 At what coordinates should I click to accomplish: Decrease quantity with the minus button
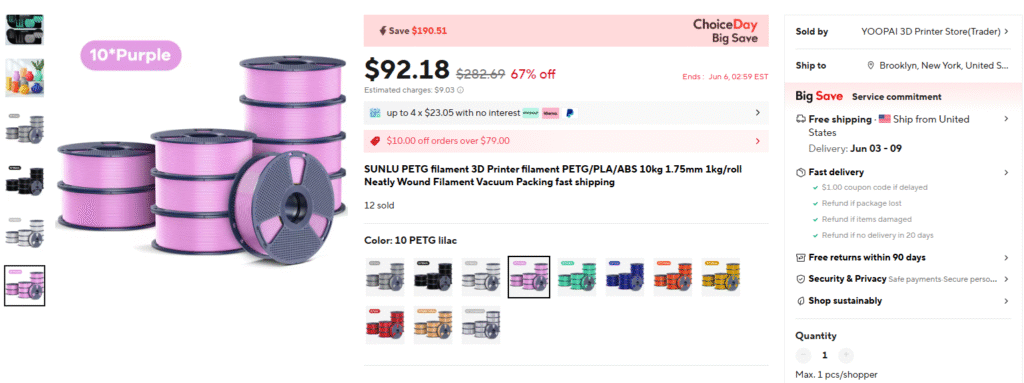click(x=803, y=356)
